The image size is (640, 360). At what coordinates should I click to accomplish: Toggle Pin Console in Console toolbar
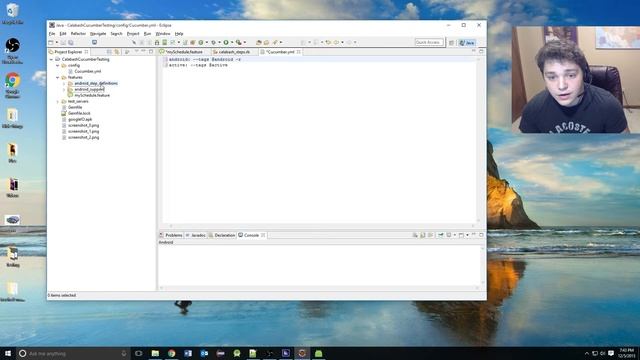point(440,235)
